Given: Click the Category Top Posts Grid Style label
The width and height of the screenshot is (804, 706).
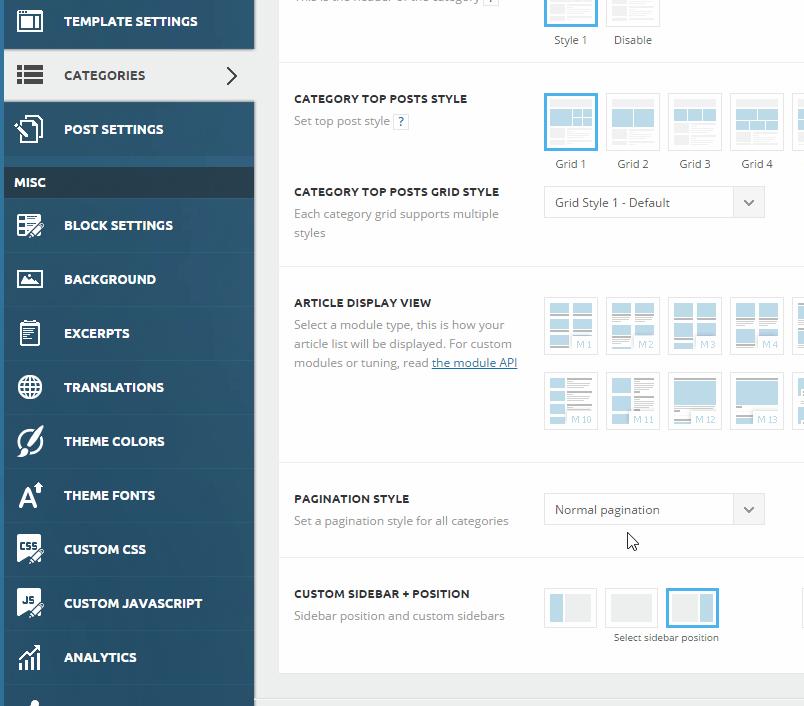Looking at the screenshot, I should (396, 192).
